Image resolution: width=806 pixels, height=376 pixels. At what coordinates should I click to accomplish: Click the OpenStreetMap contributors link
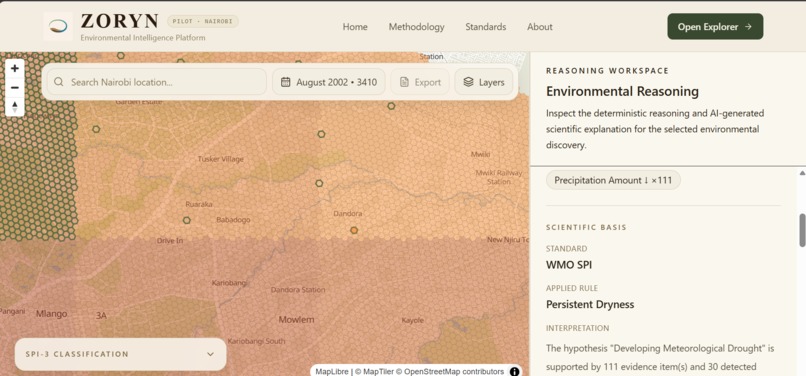tap(451, 371)
